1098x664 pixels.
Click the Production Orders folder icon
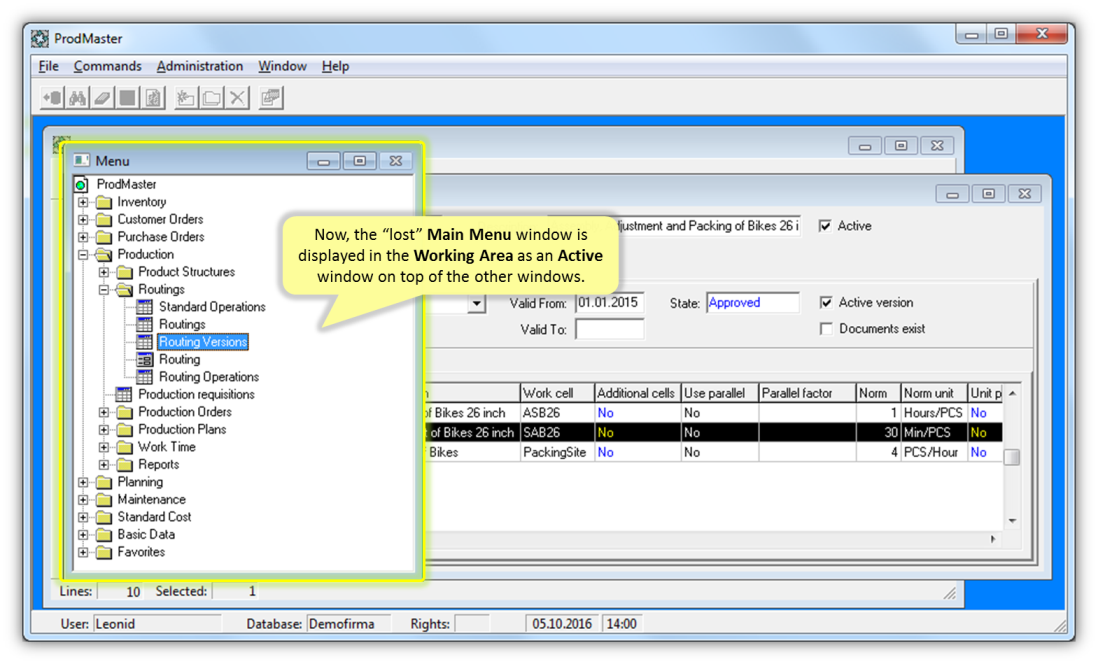tap(125, 412)
